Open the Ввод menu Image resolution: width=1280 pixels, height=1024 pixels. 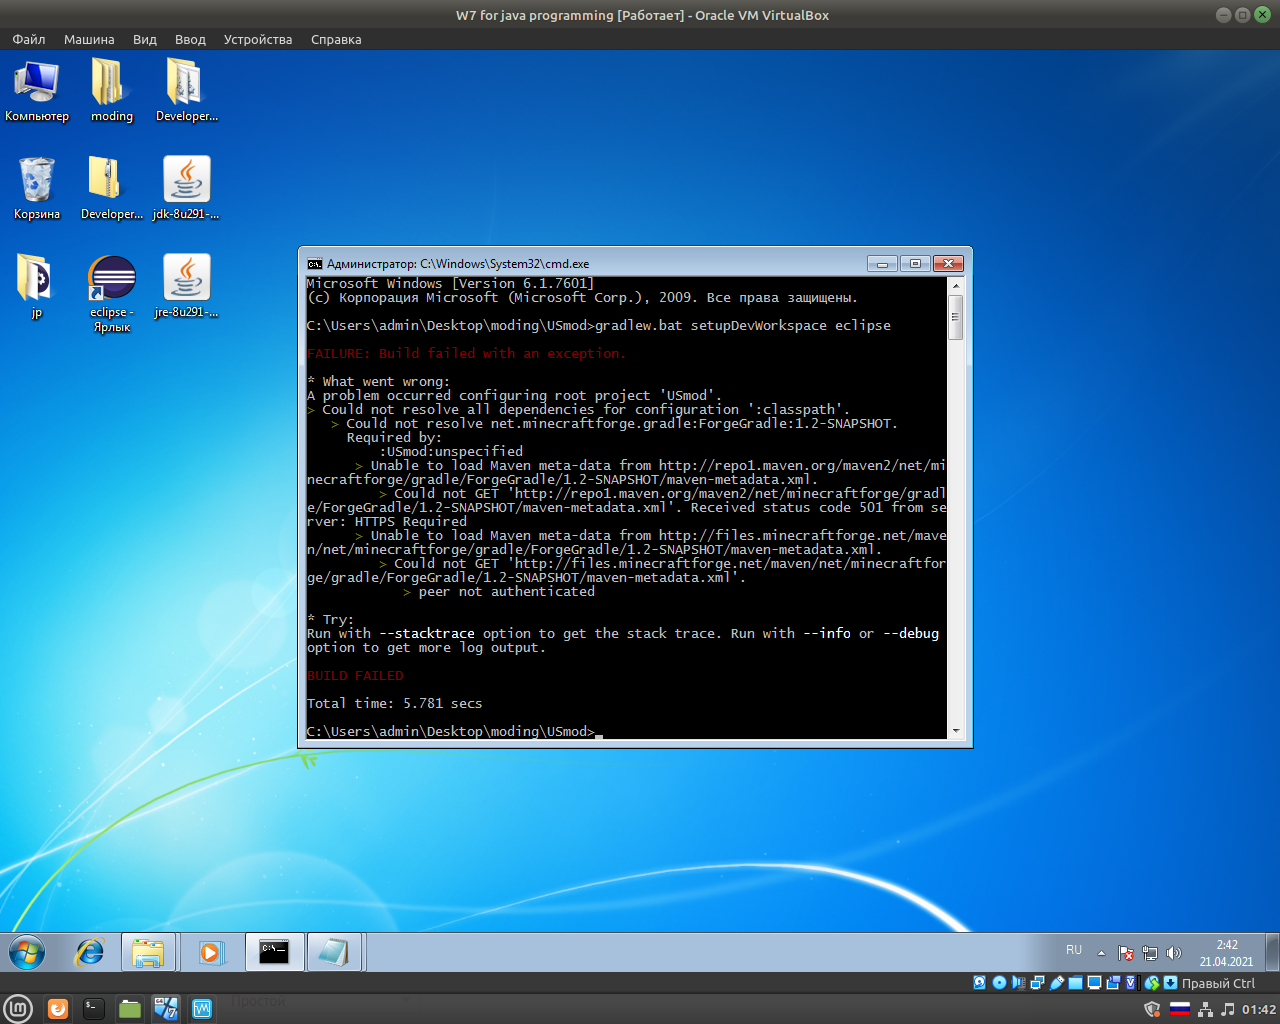190,40
